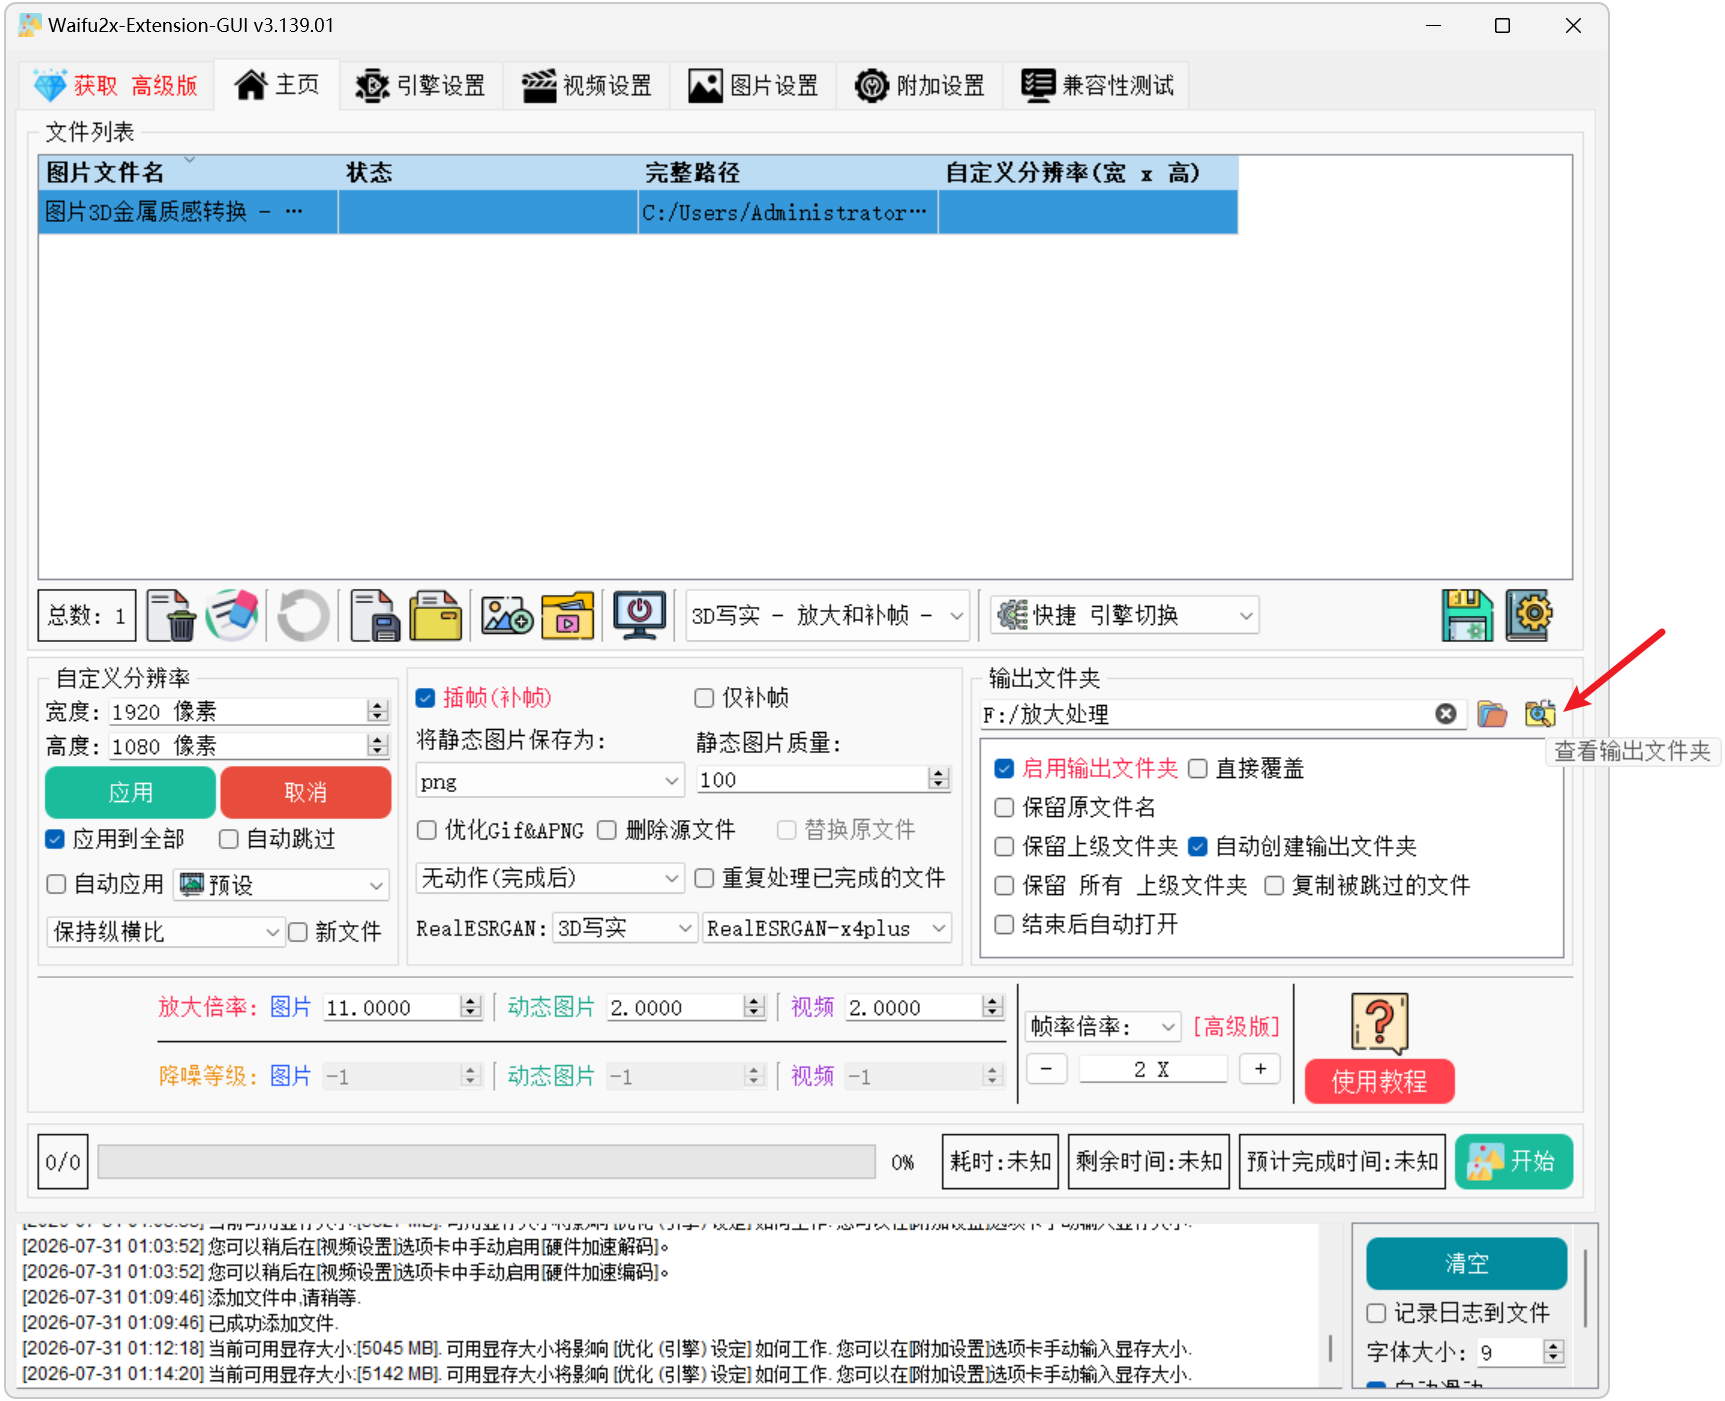Viewport: 1725px width, 1401px height.
Task: Expand 预设 resolution preset dropdown
Action: pyautogui.click(x=282, y=885)
